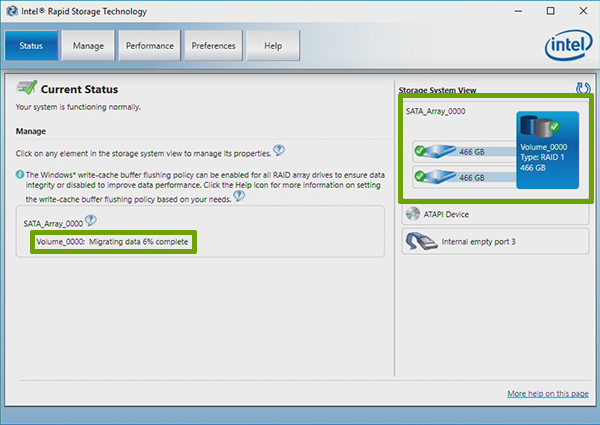Click the 'ATAPI Device' label
Viewport: 600px width, 425px height.
coord(446,214)
